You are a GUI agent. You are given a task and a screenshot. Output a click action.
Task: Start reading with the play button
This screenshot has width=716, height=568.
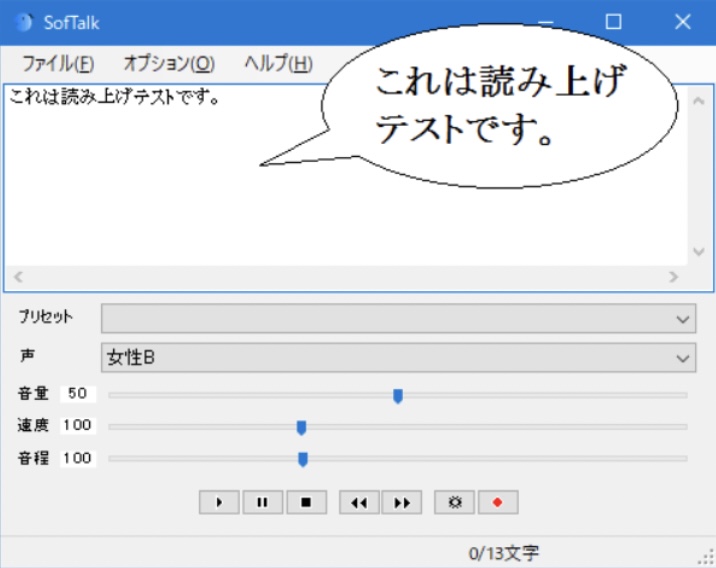click(x=219, y=502)
